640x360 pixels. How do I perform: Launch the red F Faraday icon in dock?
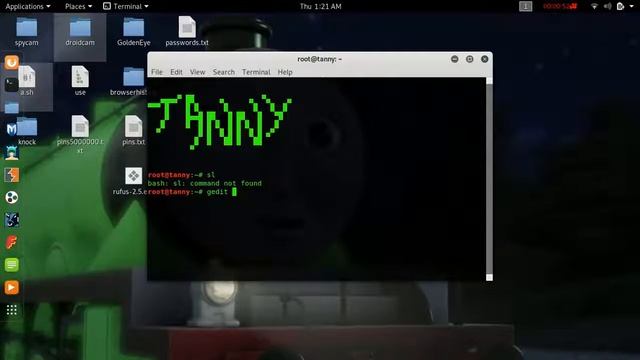point(11,242)
